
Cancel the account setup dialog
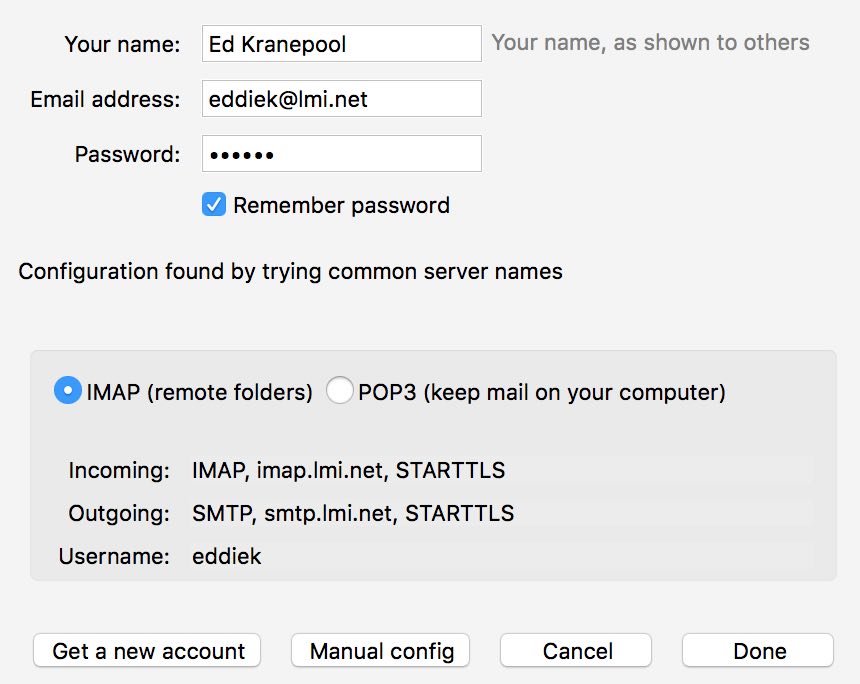(576, 651)
